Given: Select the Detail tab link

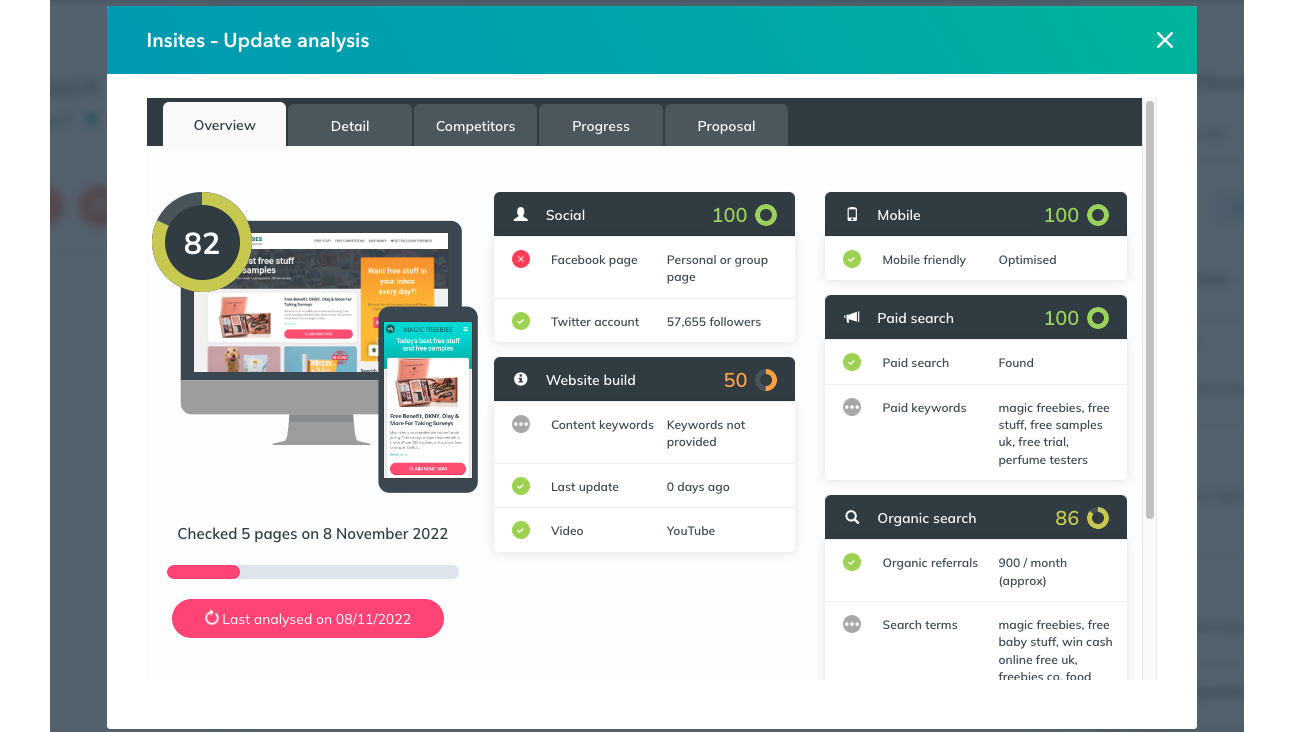Looking at the screenshot, I should [x=349, y=125].
